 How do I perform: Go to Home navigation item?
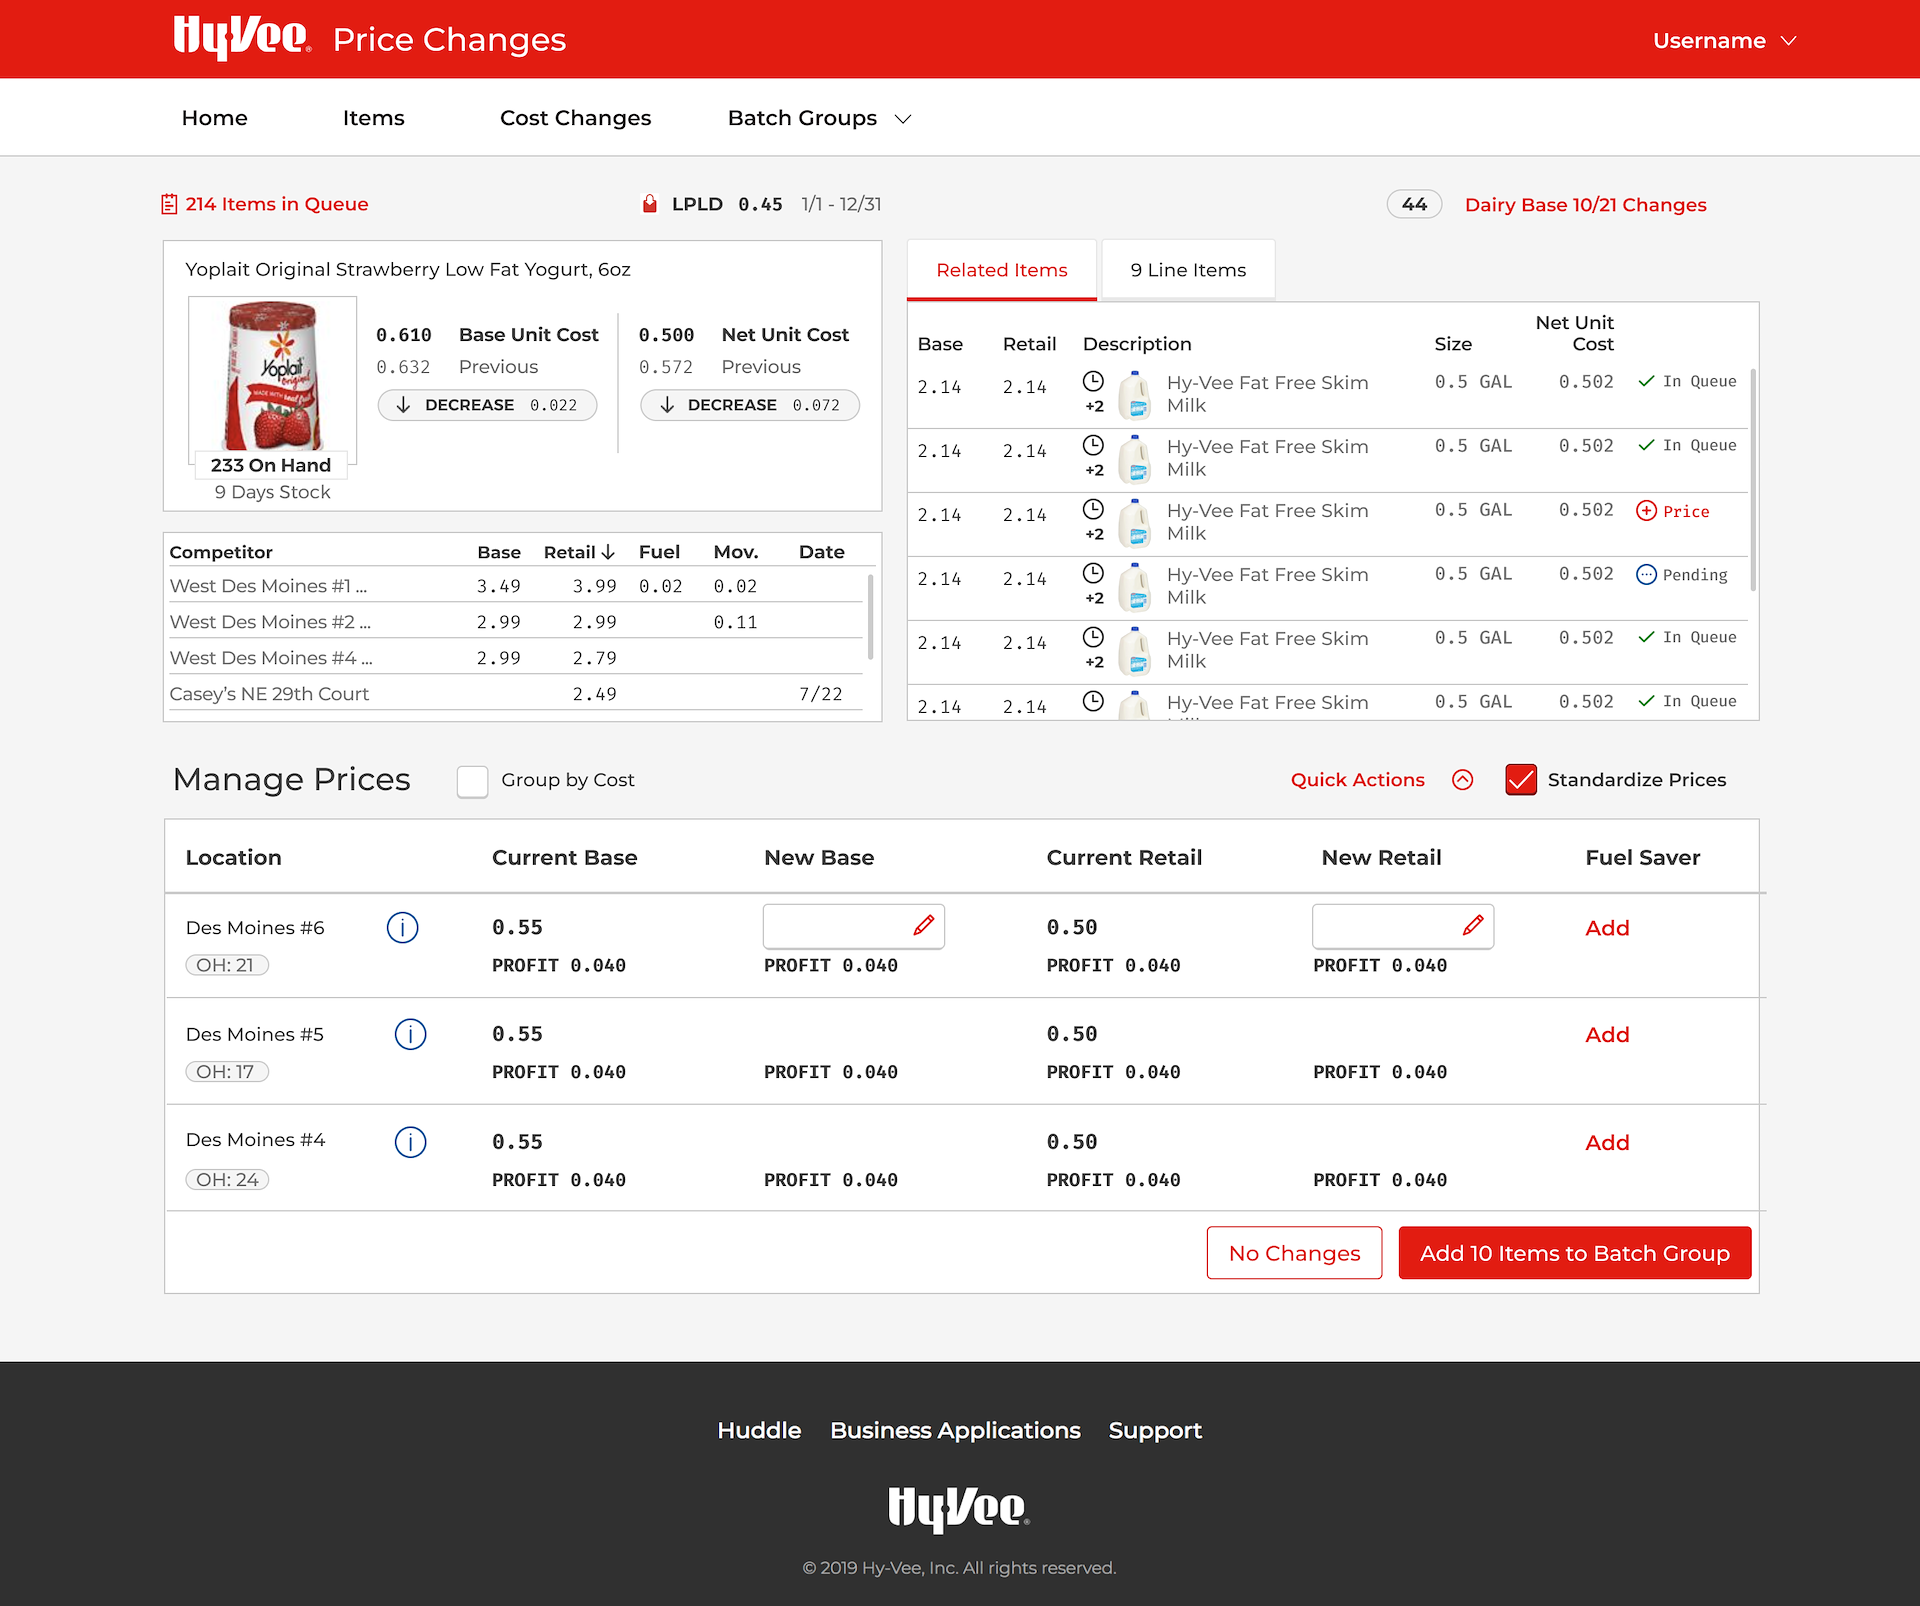pos(214,118)
